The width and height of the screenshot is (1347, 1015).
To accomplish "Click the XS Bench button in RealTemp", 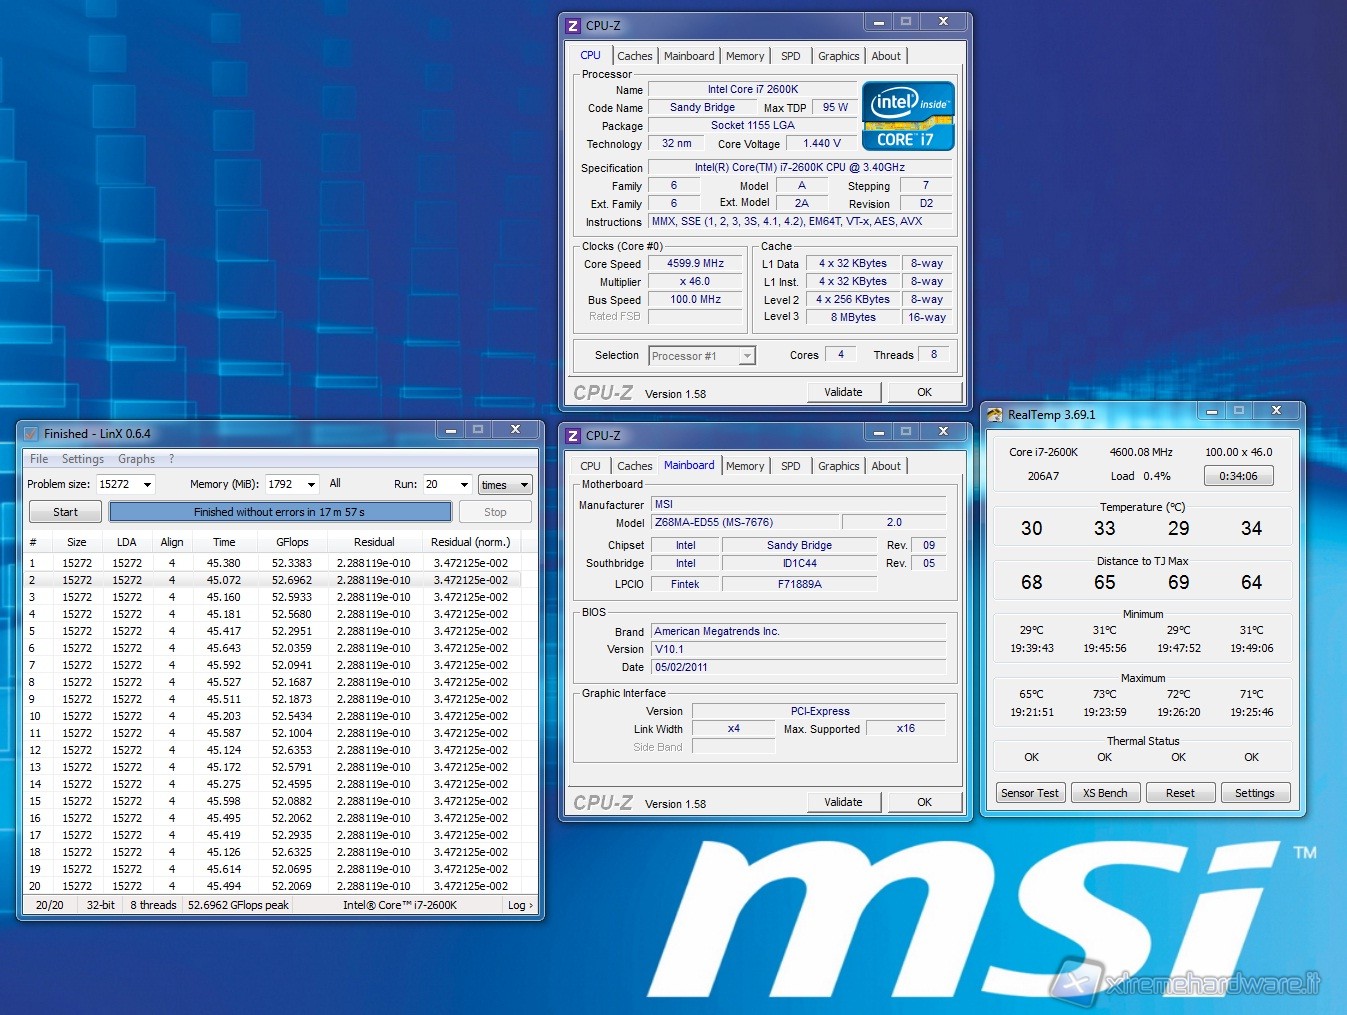I will [1105, 793].
